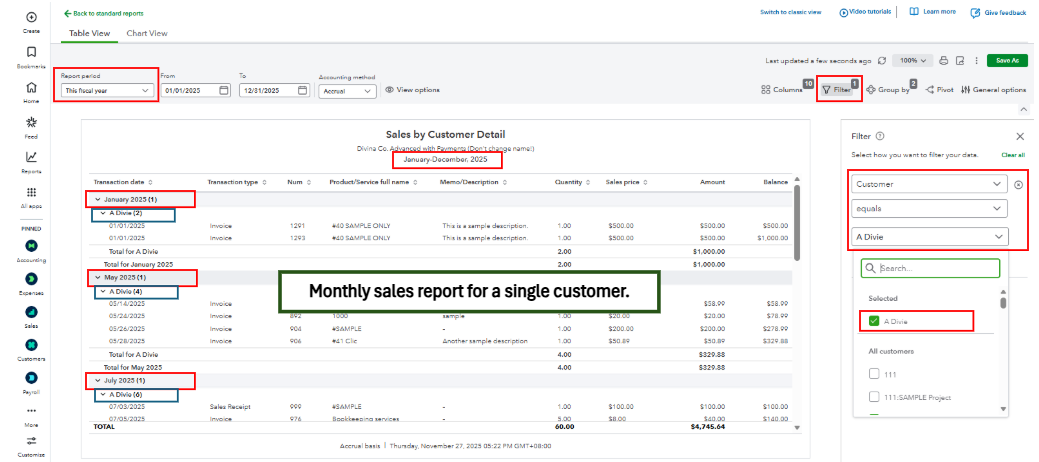This screenshot has width=1039, height=462.
Task: Print the report using the printer icon
Action: click(x=942, y=60)
